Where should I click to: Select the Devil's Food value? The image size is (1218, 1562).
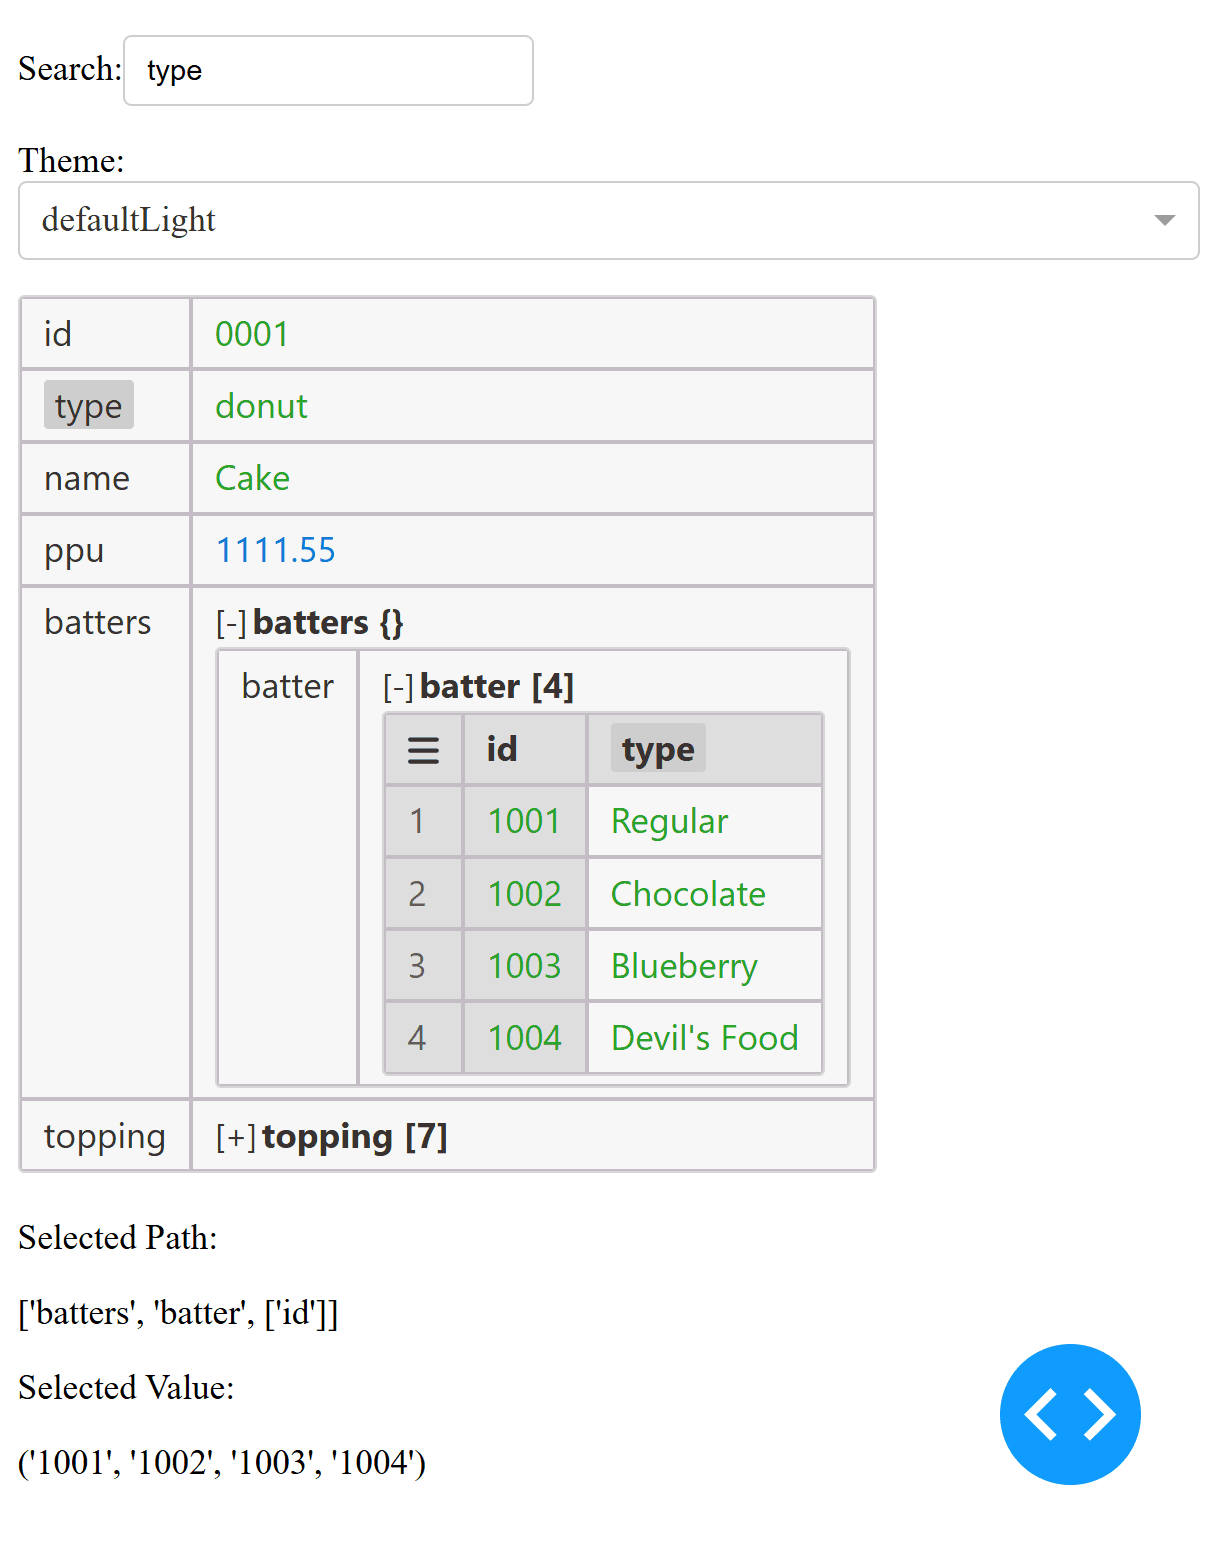click(703, 1038)
